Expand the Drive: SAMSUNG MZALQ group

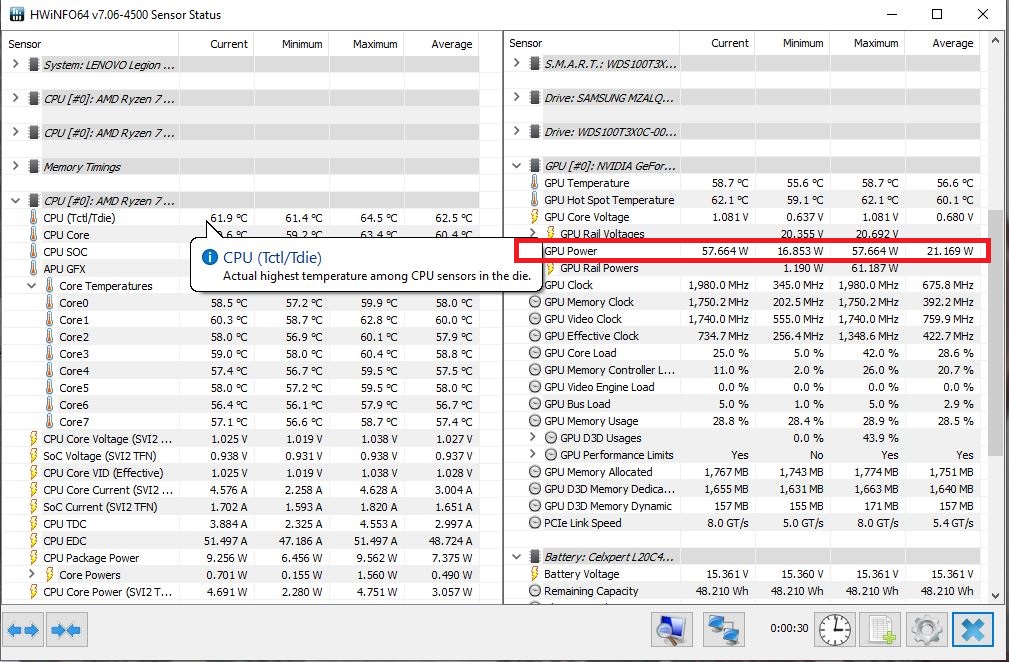click(x=516, y=97)
